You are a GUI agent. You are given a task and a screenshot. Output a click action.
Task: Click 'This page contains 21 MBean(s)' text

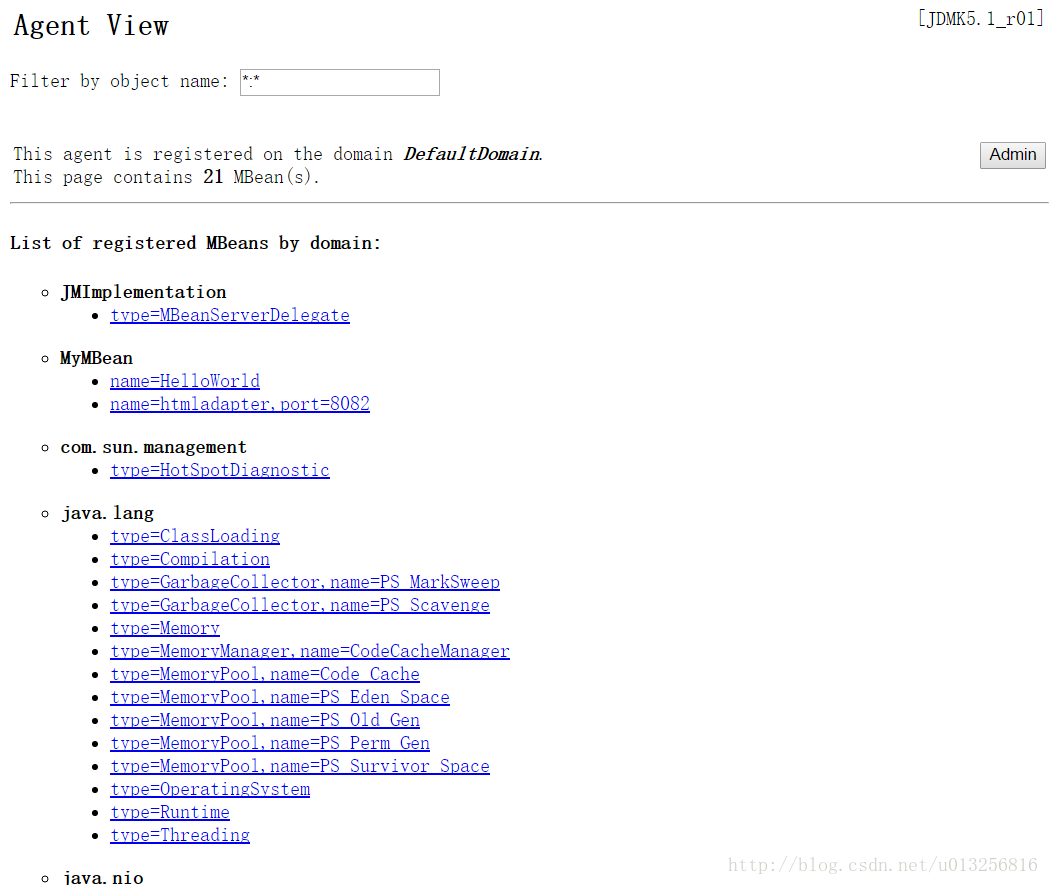[166, 177]
